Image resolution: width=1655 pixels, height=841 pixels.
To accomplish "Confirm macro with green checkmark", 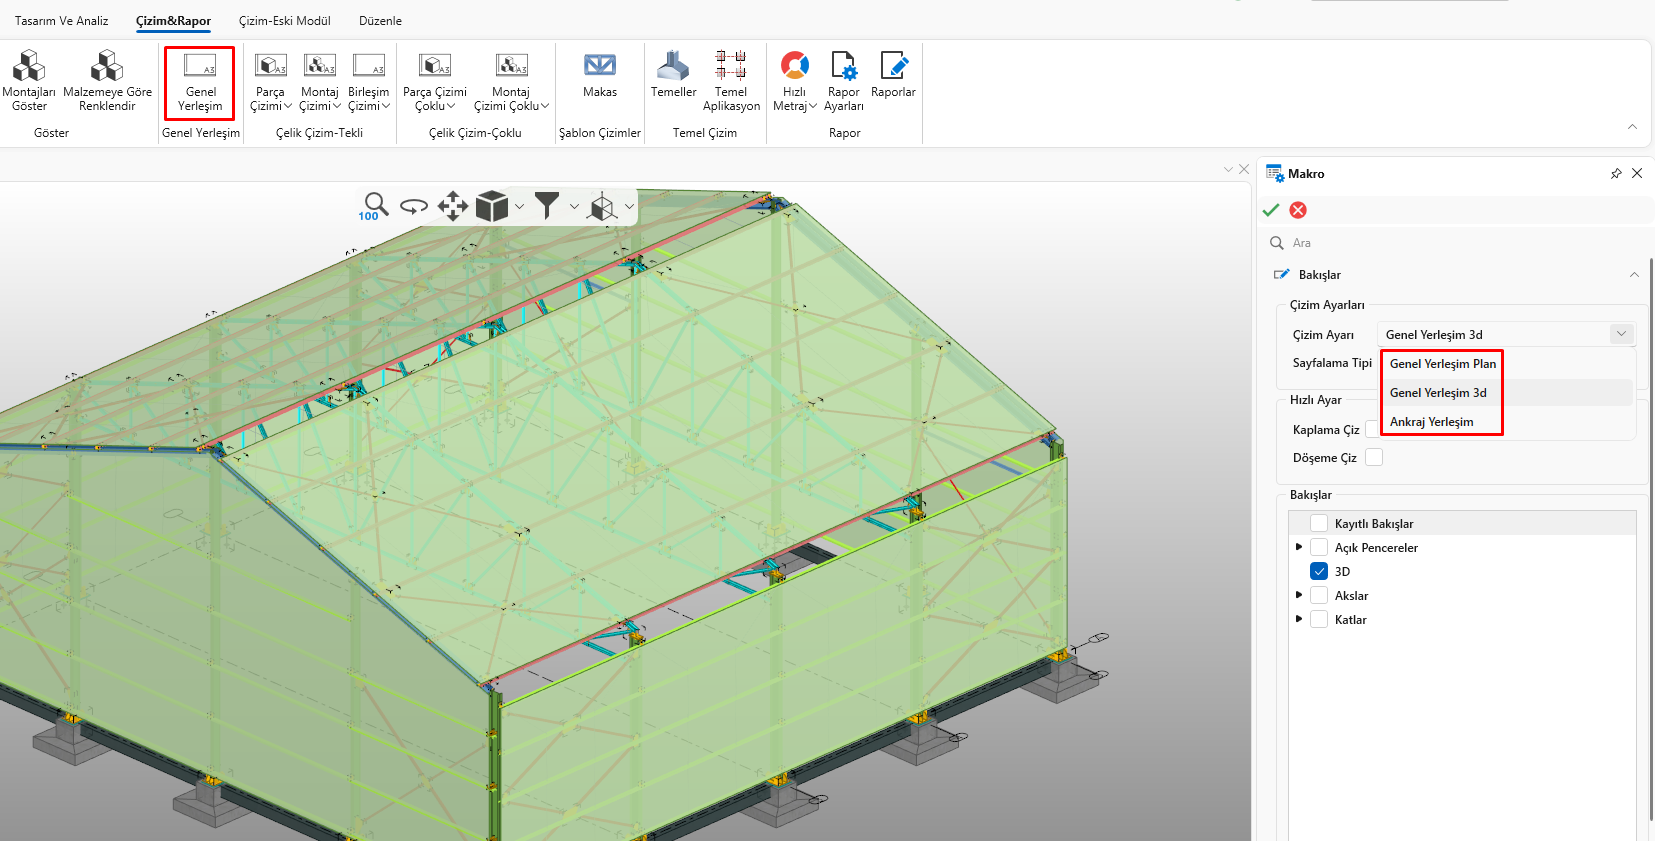I will pos(1271,210).
